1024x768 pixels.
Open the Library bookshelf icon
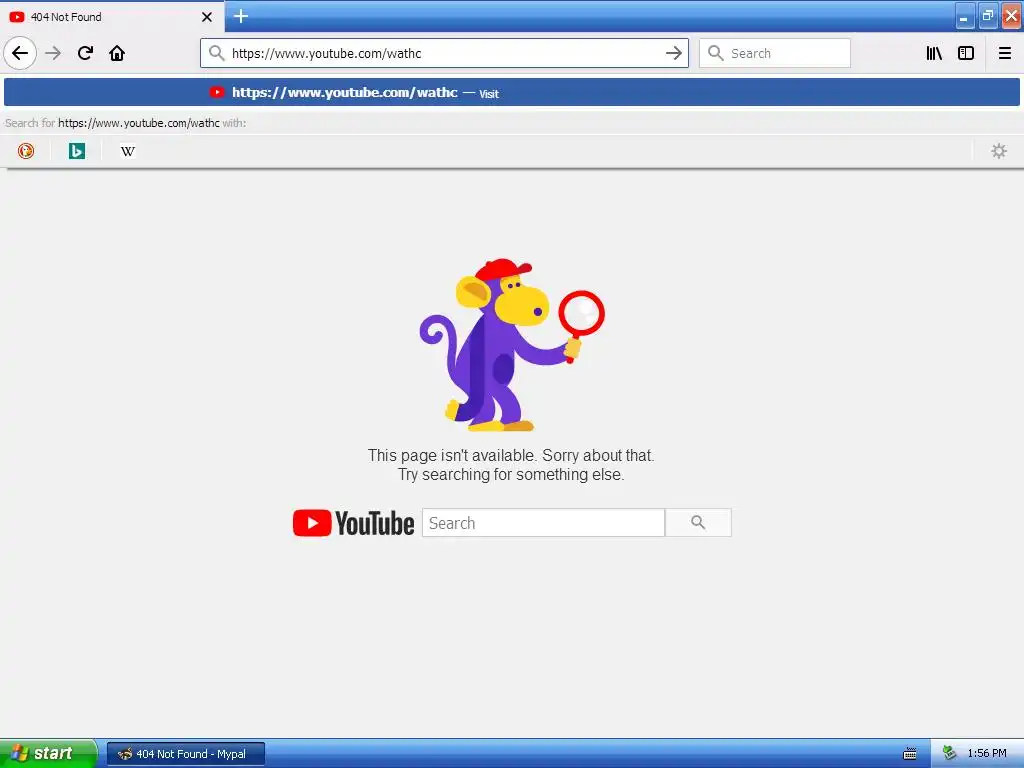pos(934,53)
